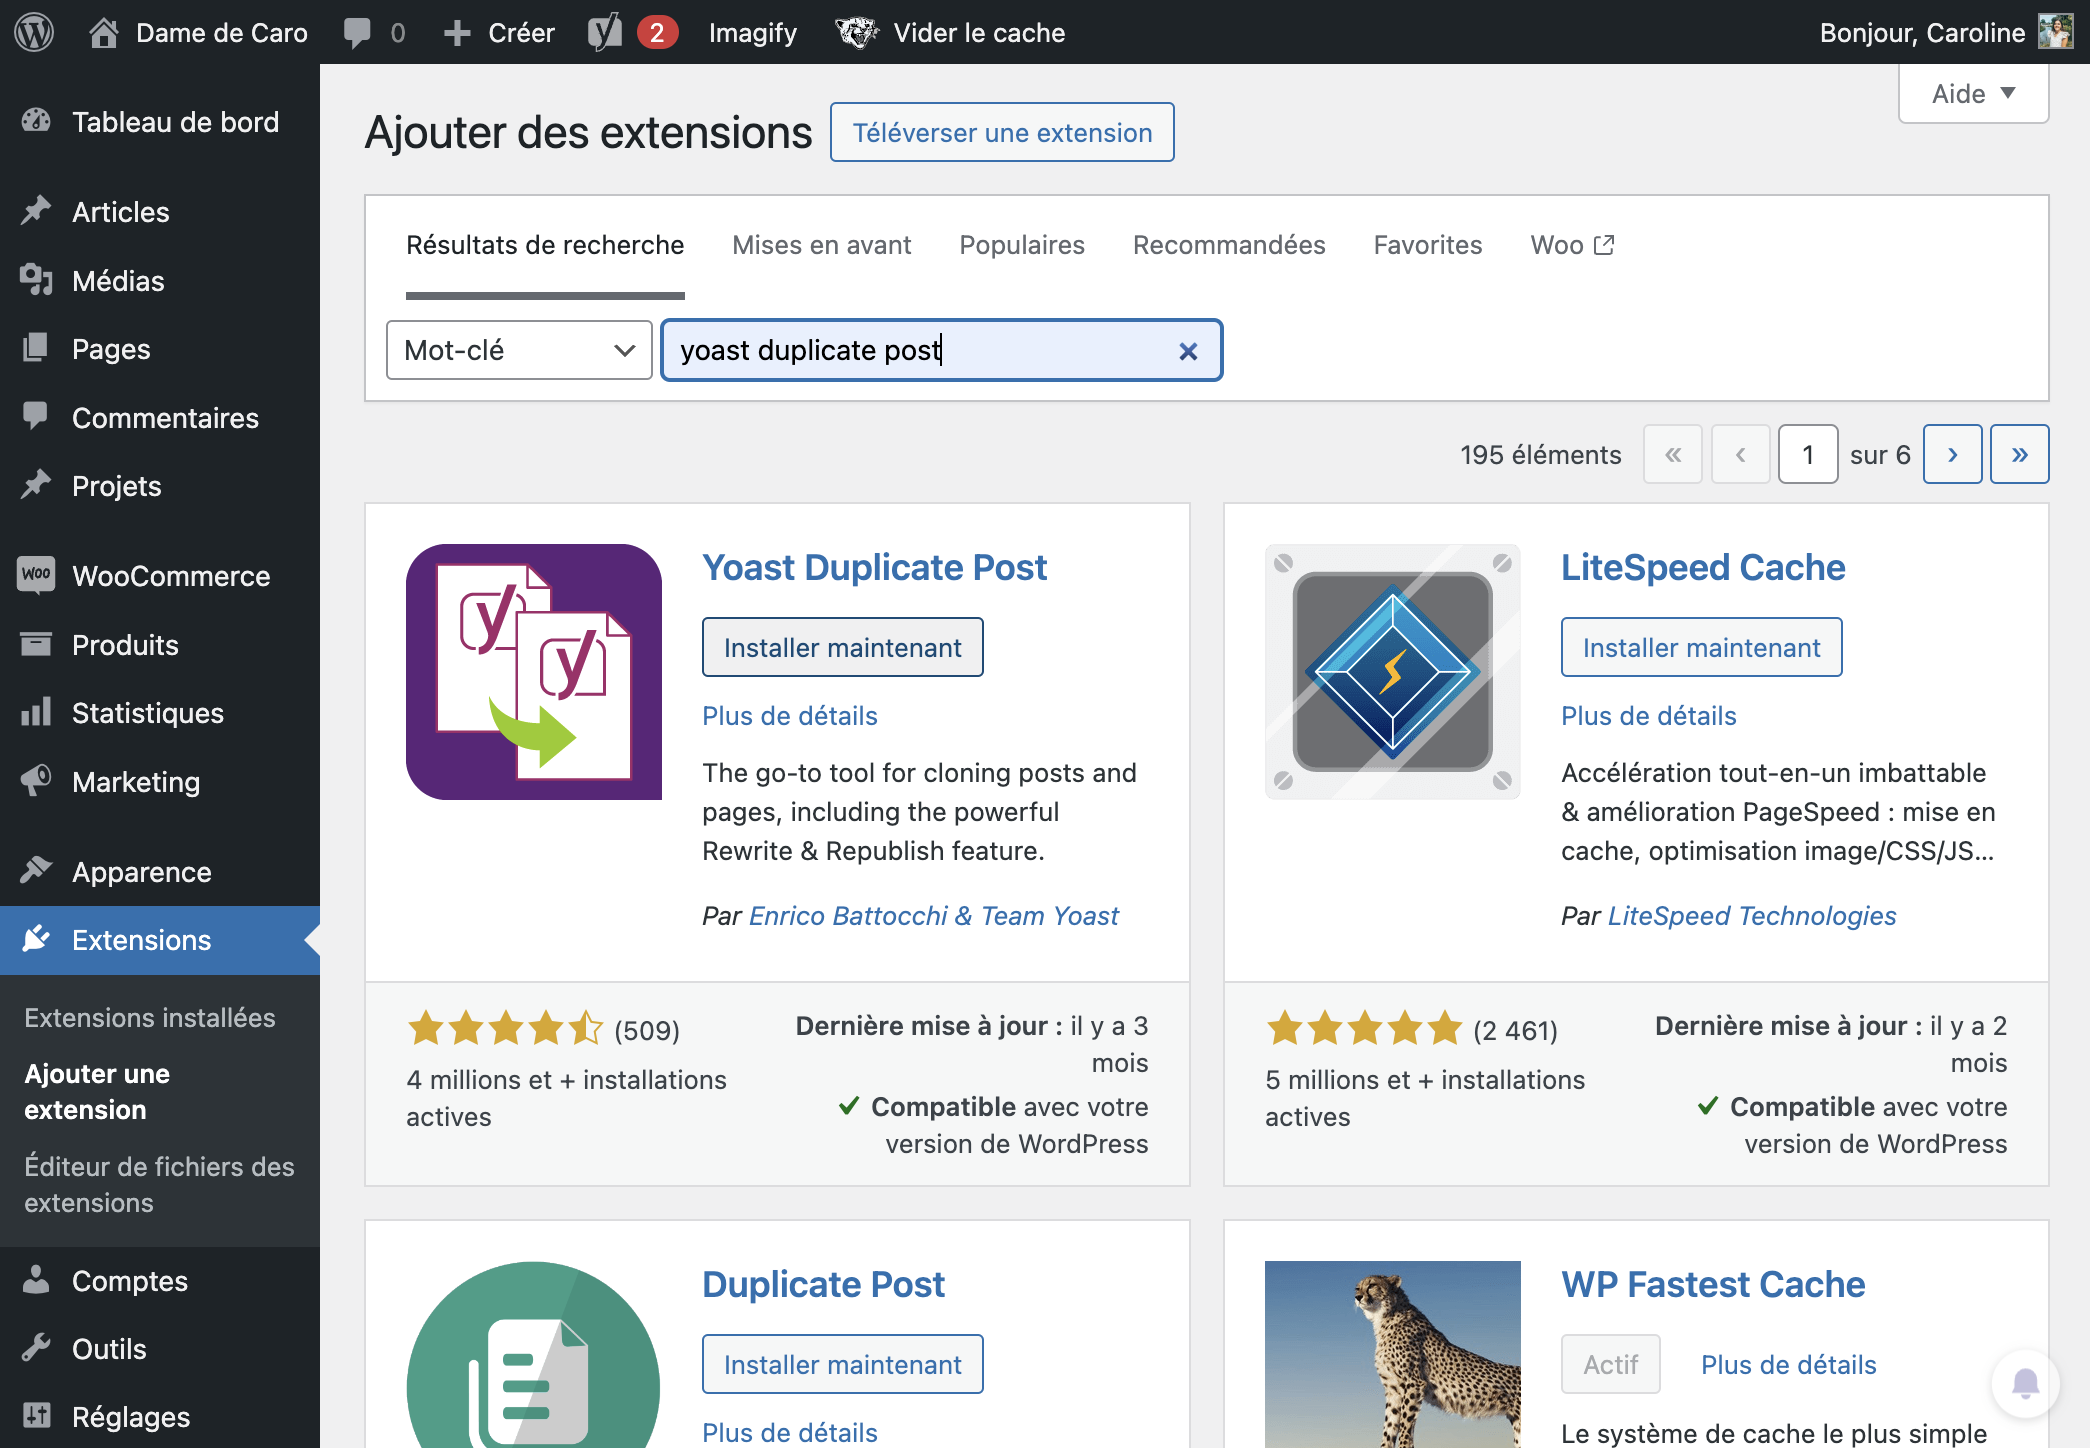Click the Duplicate Post green icon

point(534,1354)
